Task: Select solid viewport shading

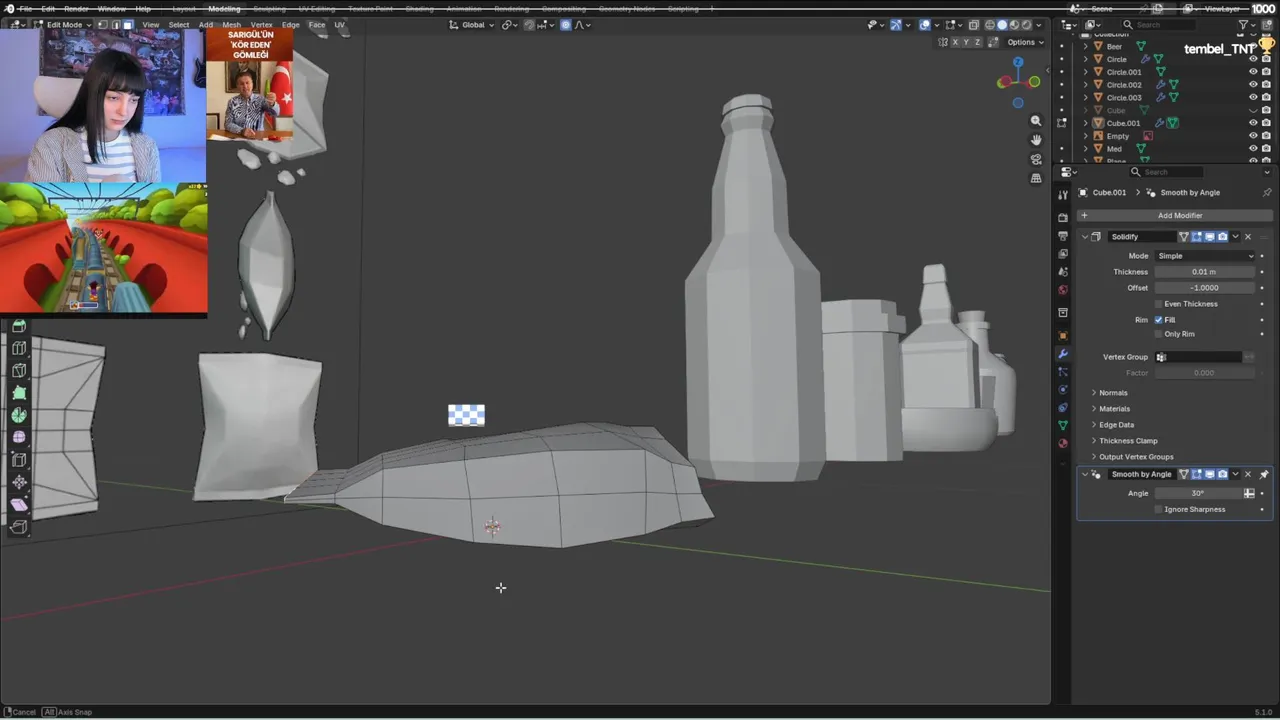Action: pyautogui.click(x=1002, y=25)
